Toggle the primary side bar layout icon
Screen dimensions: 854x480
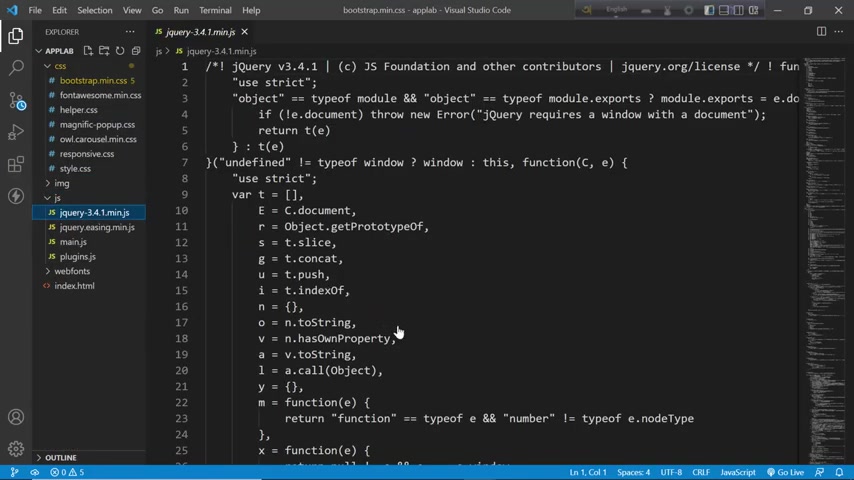click(709, 10)
